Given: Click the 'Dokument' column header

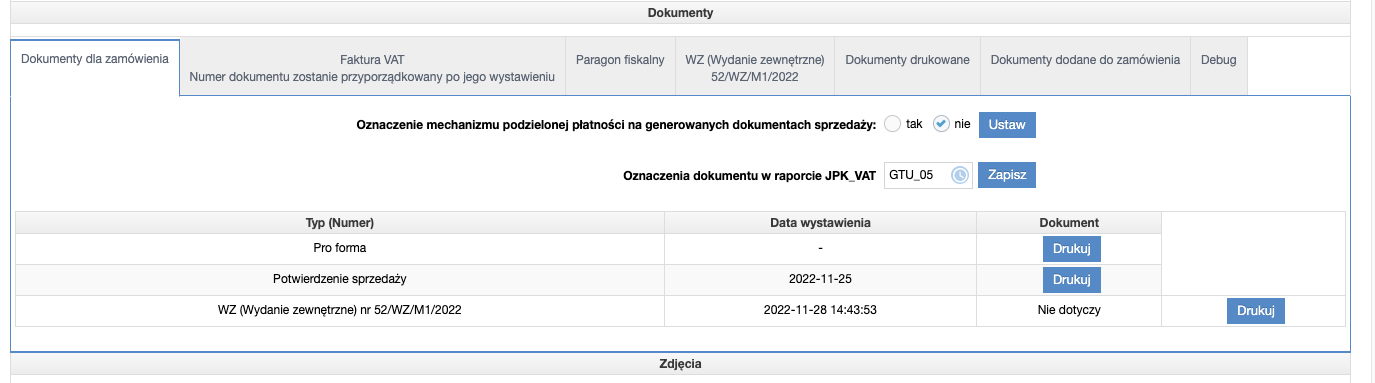Looking at the screenshot, I should coord(1069,222).
